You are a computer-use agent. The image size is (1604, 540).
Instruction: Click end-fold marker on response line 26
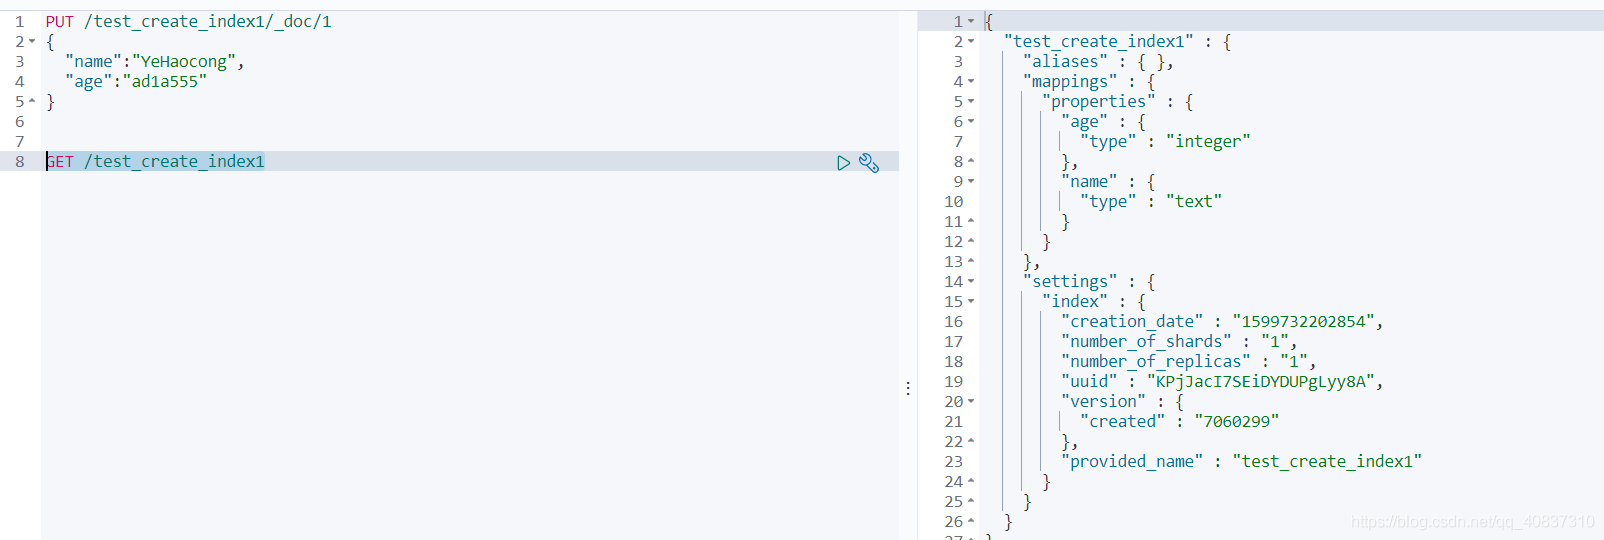[971, 521]
